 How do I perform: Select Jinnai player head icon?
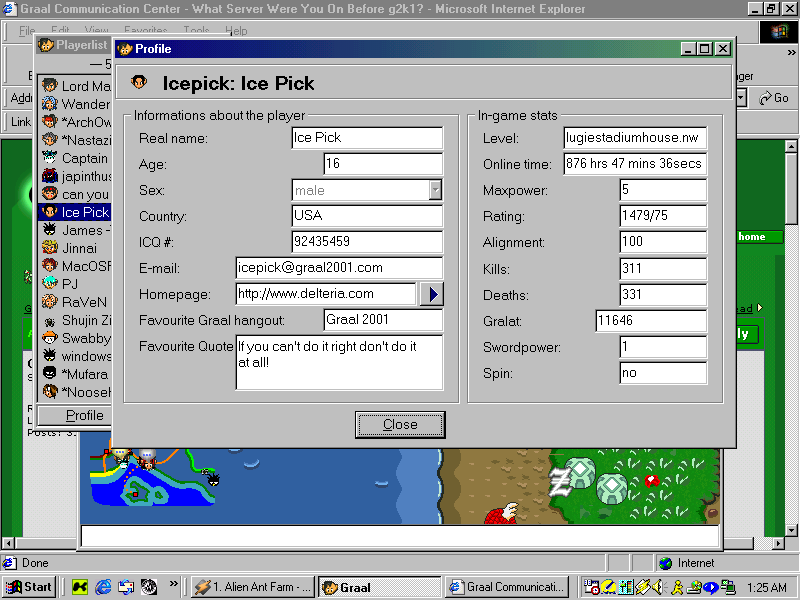click(49, 247)
